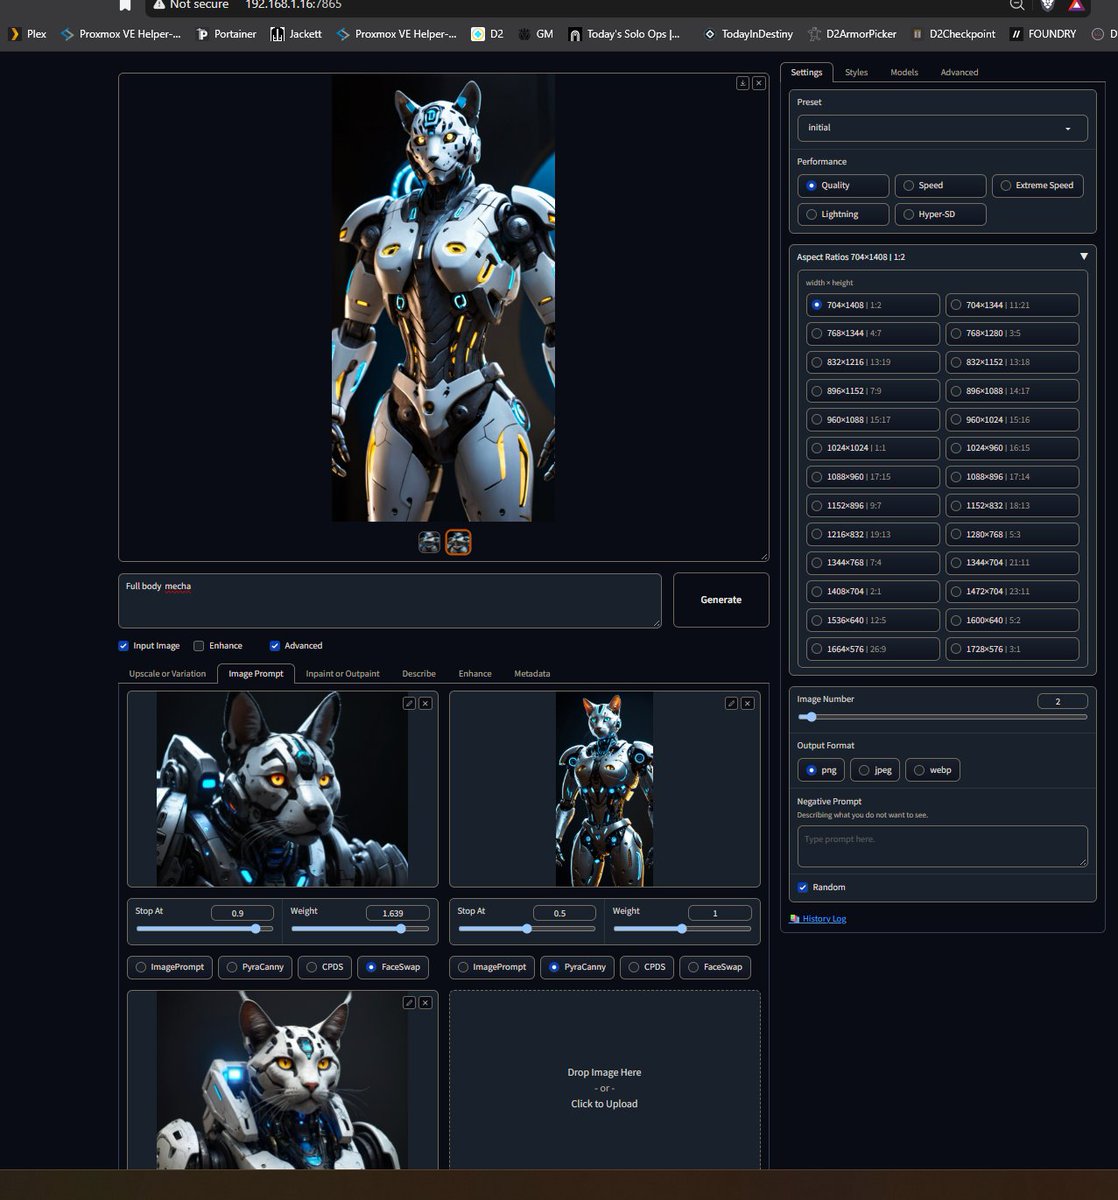Uncheck the Input Image checkbox

click(124, 646)
